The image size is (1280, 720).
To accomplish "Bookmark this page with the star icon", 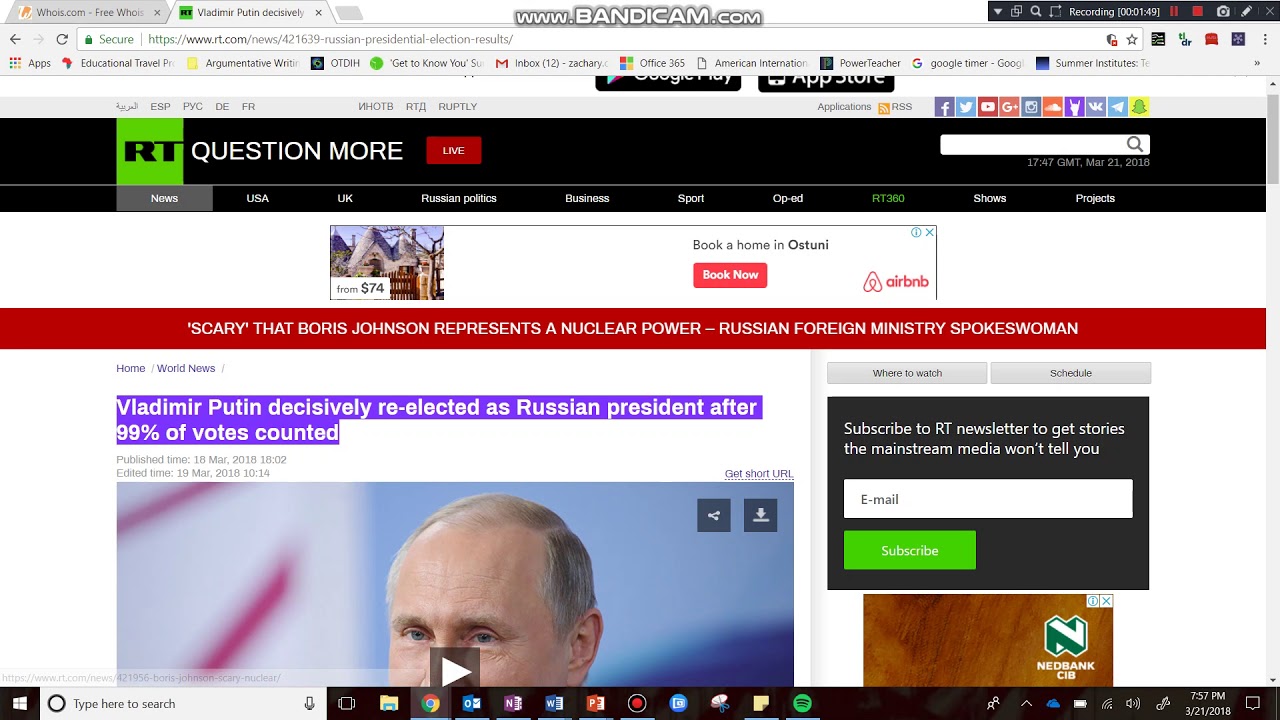I will 1132,40.
